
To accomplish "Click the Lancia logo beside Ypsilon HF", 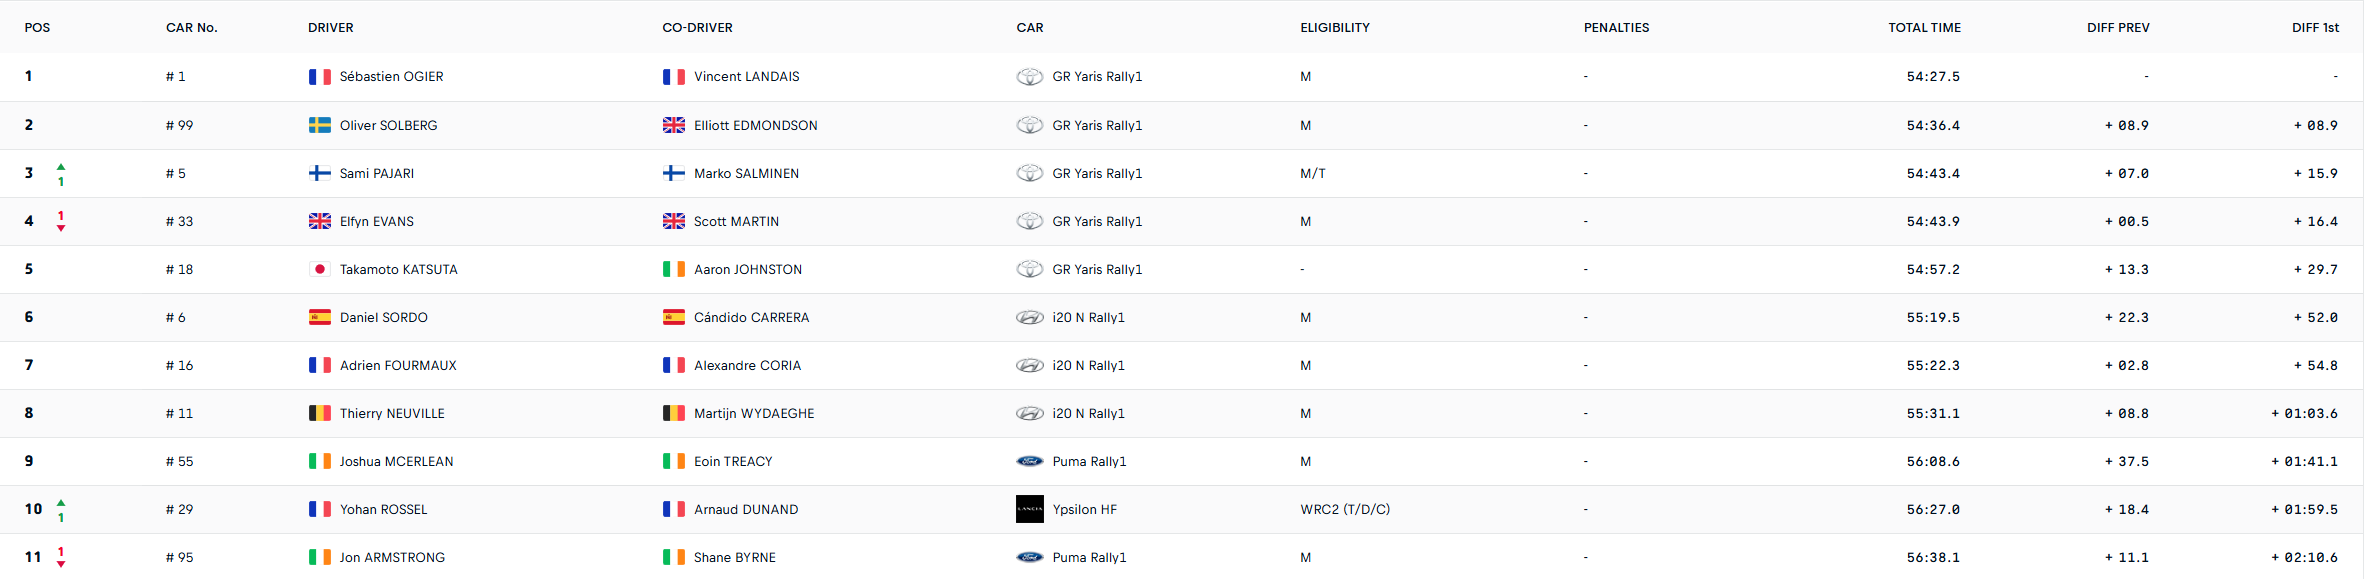I will click(x=1029, y=509).
